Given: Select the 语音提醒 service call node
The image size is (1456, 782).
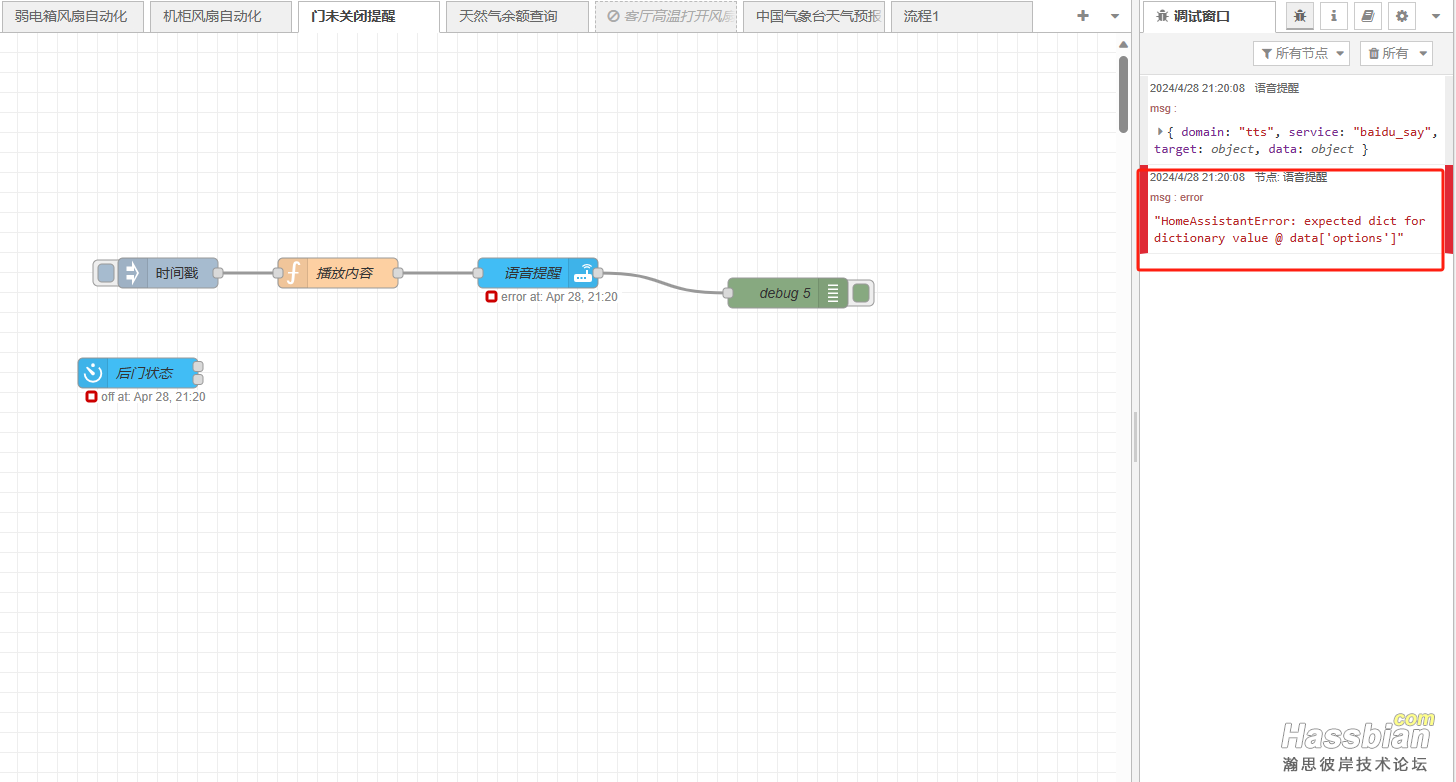Looking at the screenshot, I should click(537, 273).
